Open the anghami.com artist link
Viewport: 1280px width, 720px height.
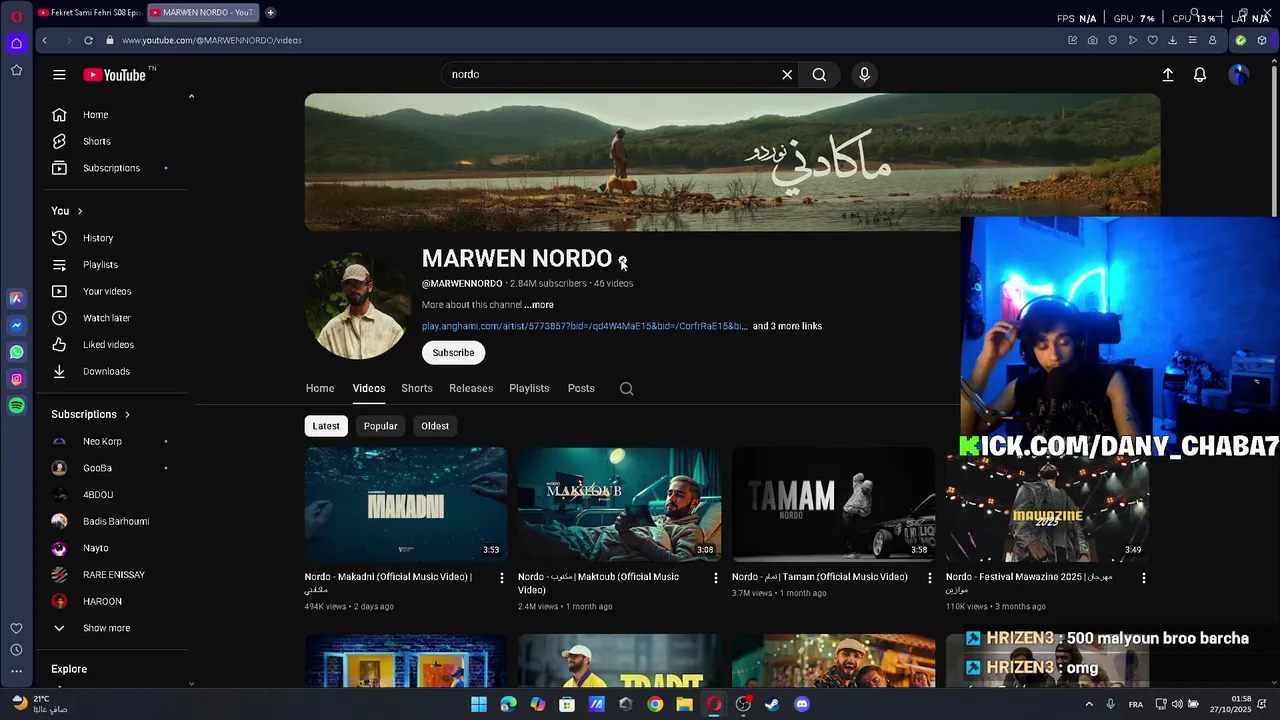click(x=584, y=326)
